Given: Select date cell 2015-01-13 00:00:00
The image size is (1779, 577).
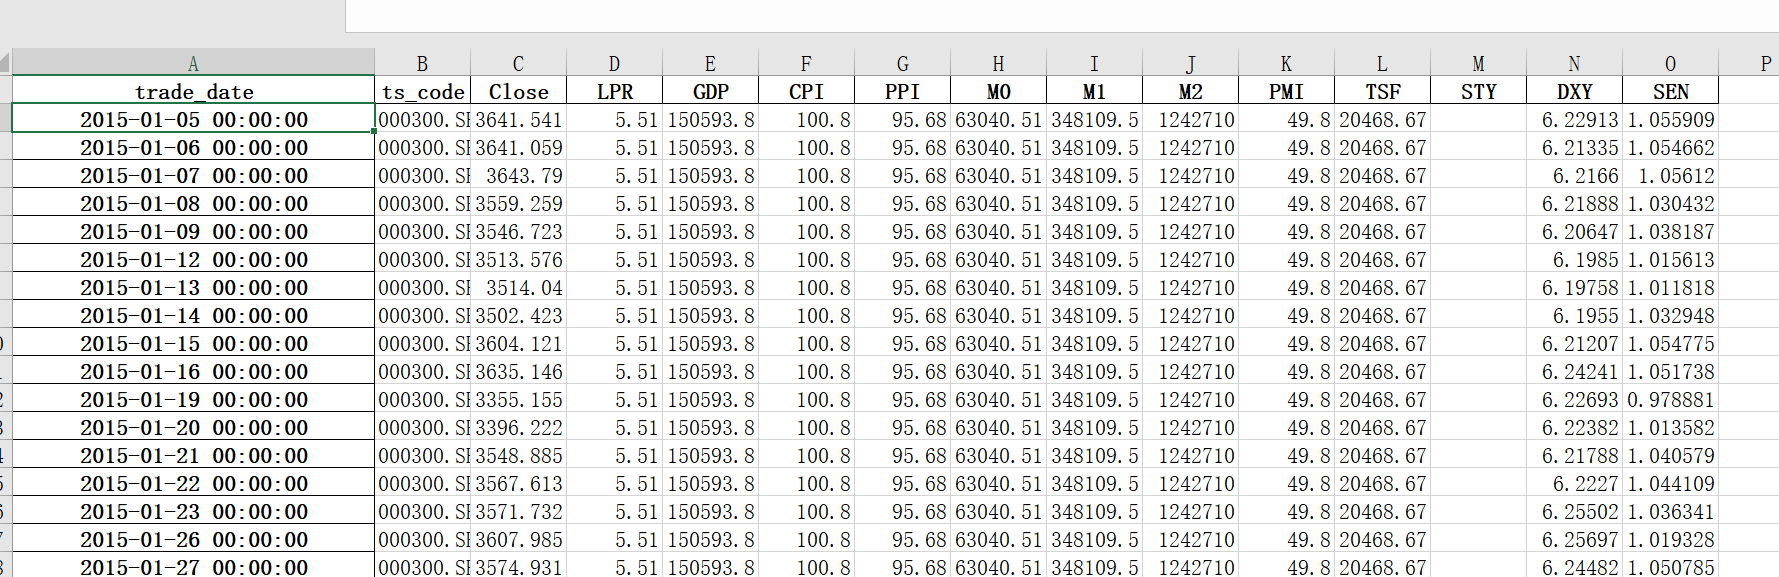Looking at the screenshot, I should pyautogui.click(x=193, y=287).
